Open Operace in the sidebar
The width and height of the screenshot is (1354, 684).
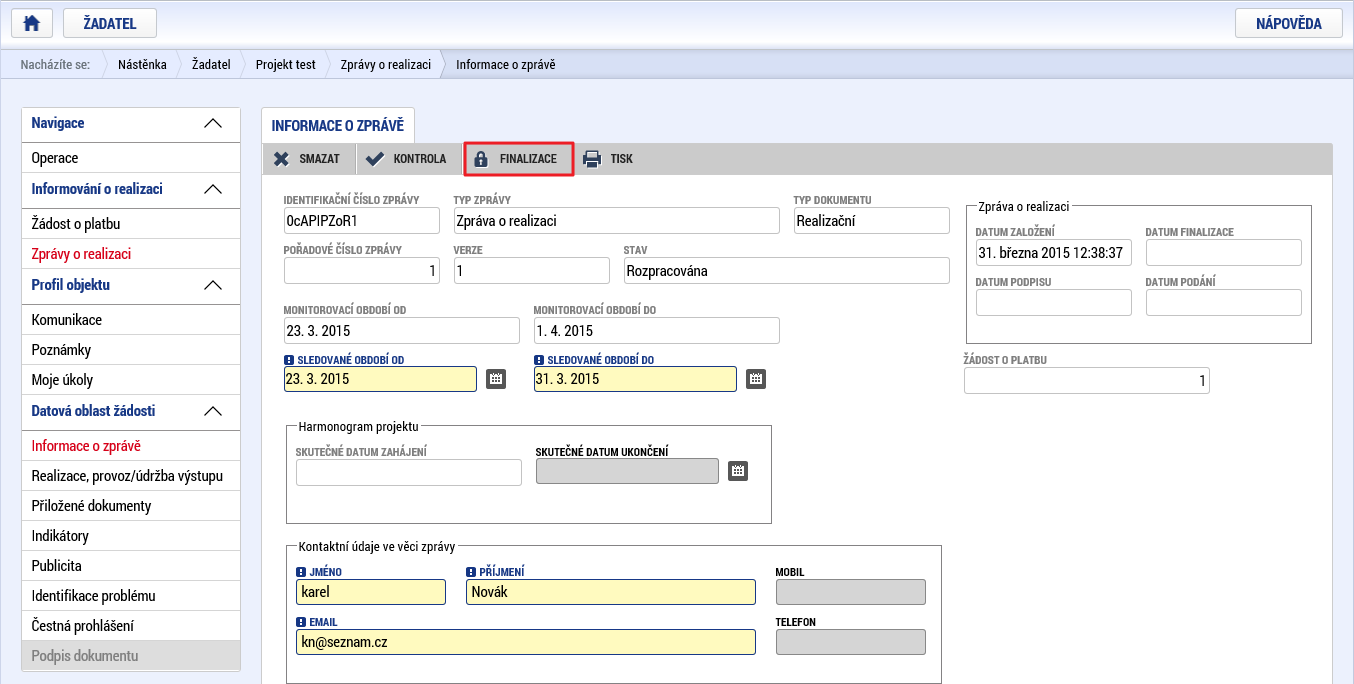(x=131, y=158)
